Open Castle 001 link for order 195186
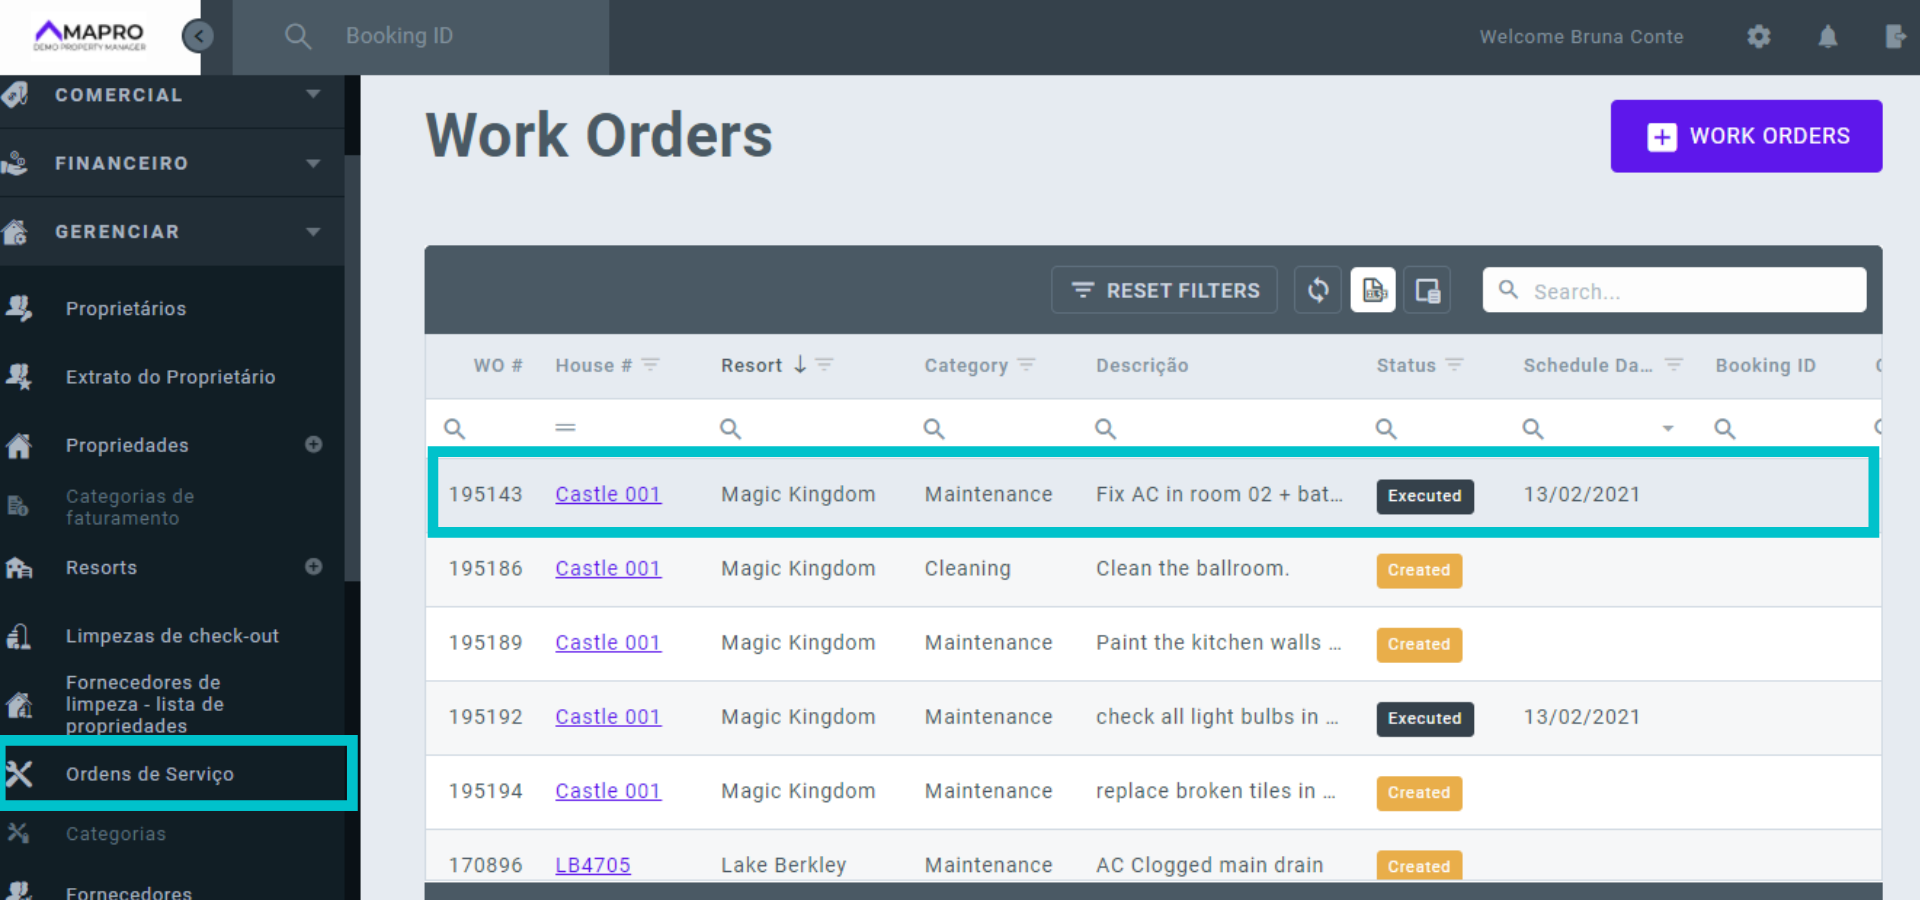This screenshot has width=1920, height=900. [608, 569]
